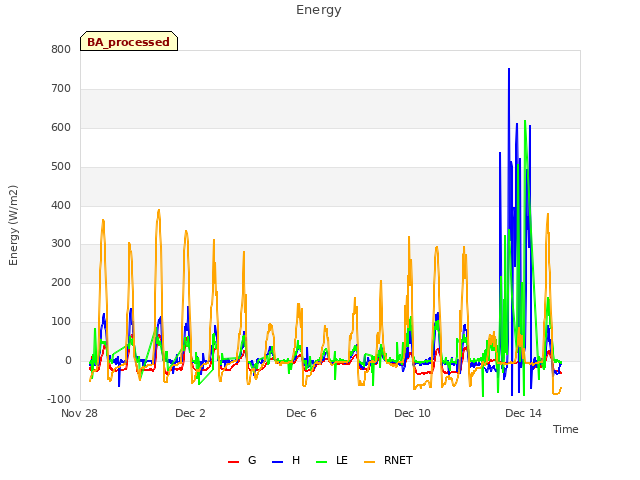This screenshot has height=480, width=640.
Task: Click the BA_processed label box
Action: [129, 41]
